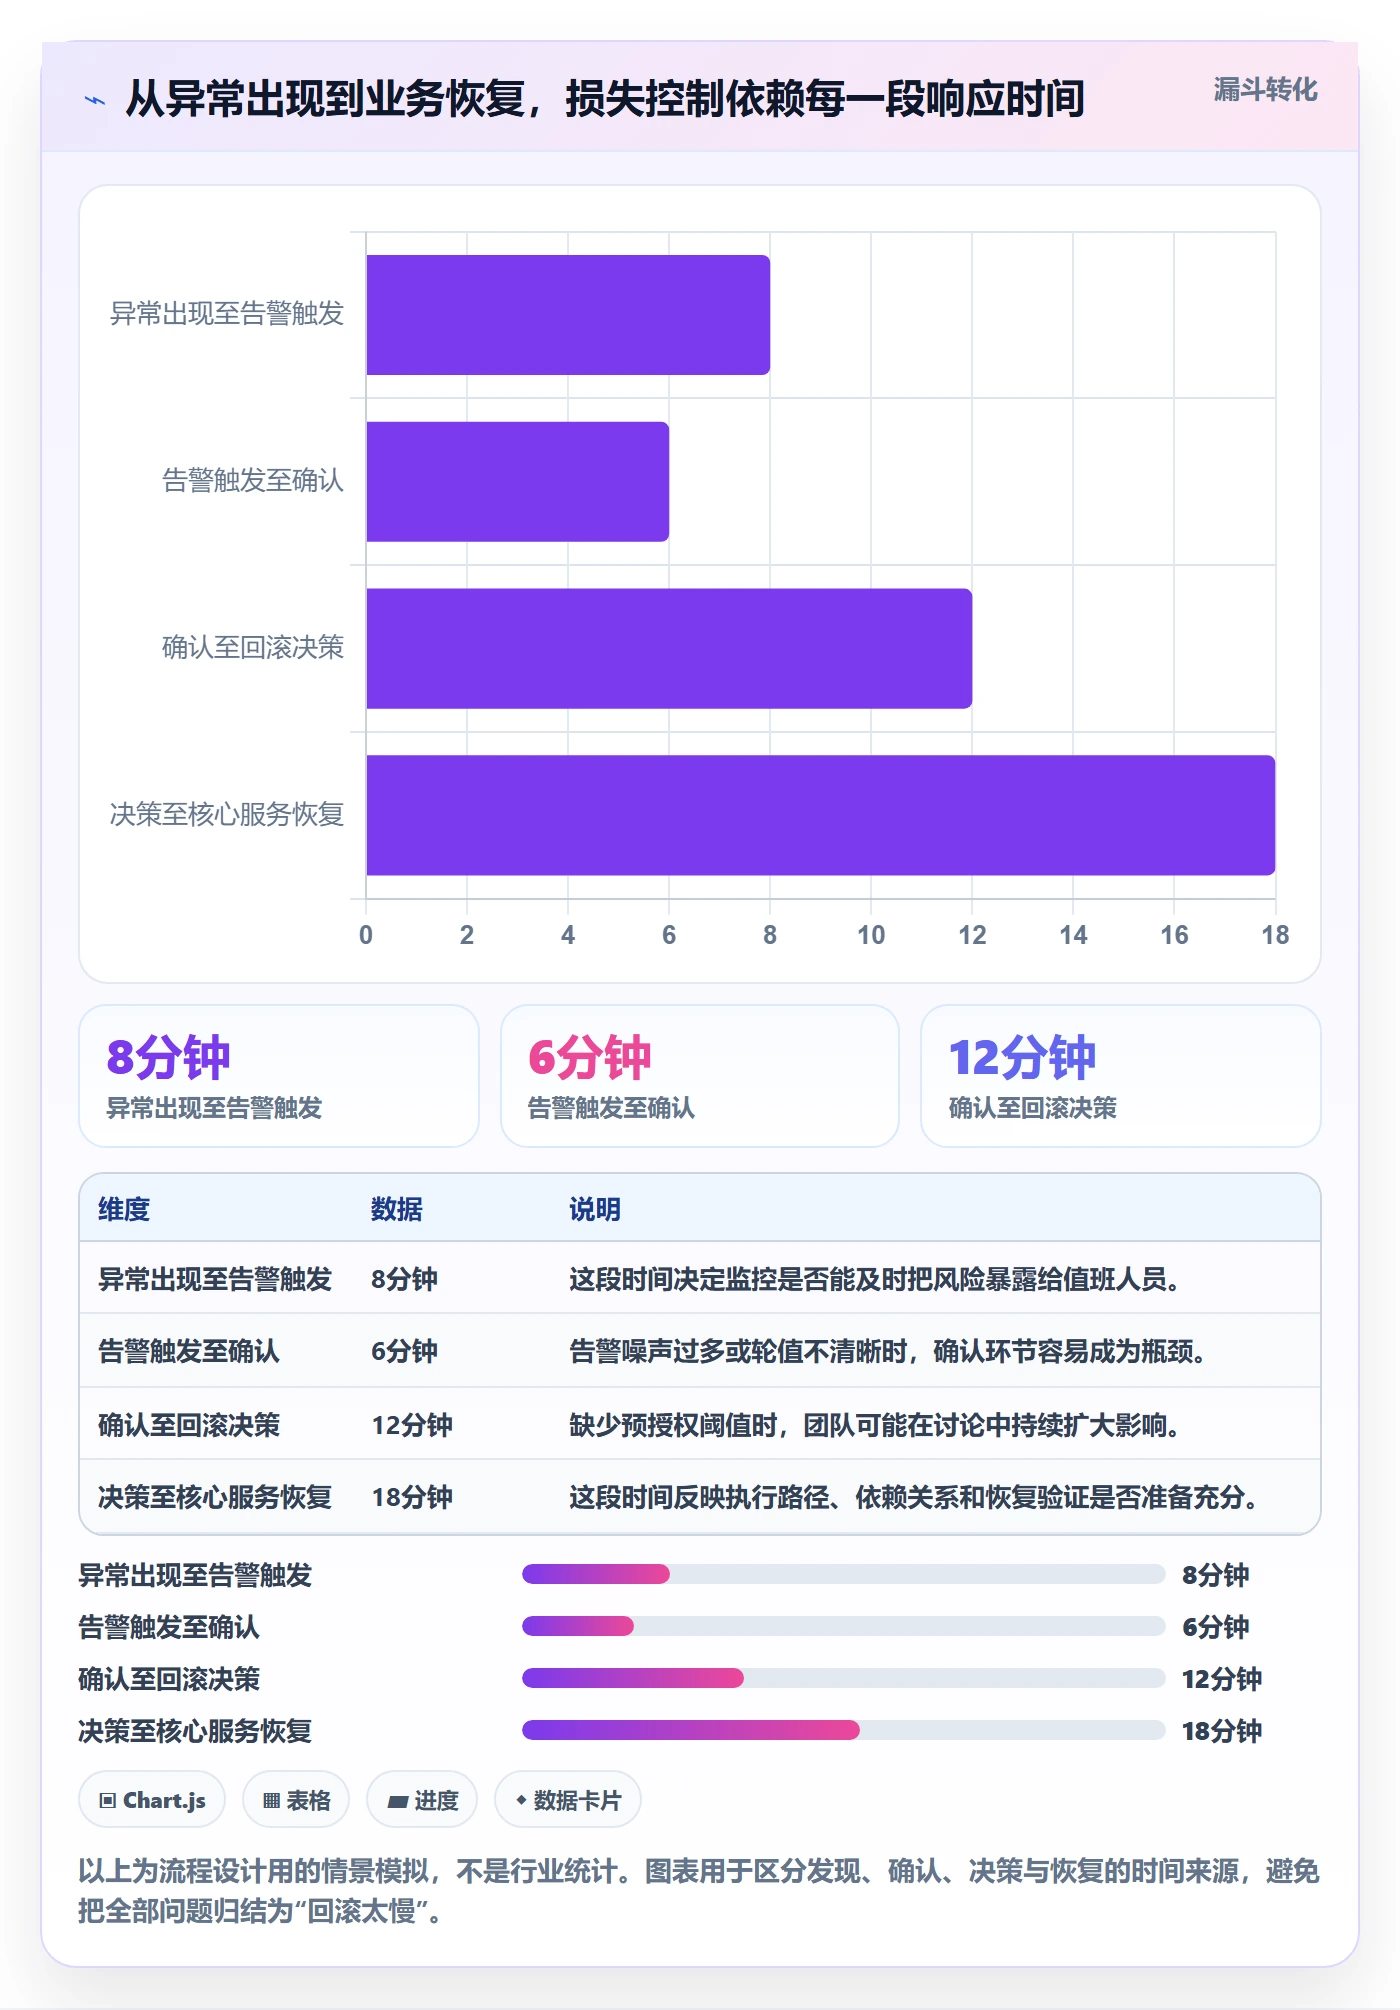Click the chart y-axis label 告警触发至确认
This screenshot has width=1400, height=2010.
(253, 481)
